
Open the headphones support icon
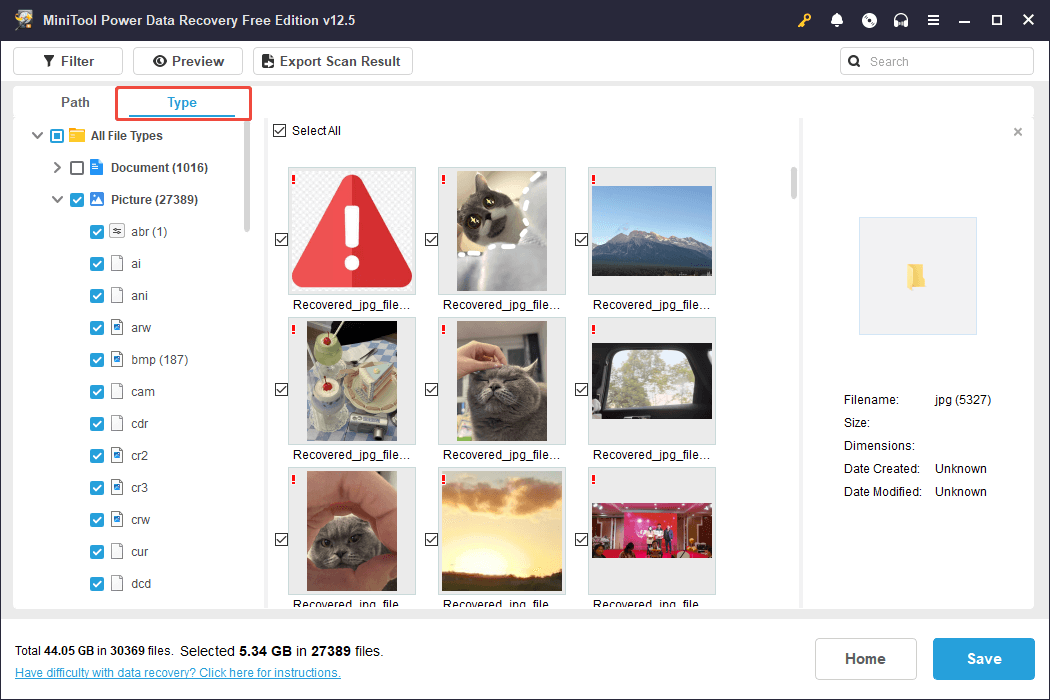pyautogui.click(x=901, y=20)
